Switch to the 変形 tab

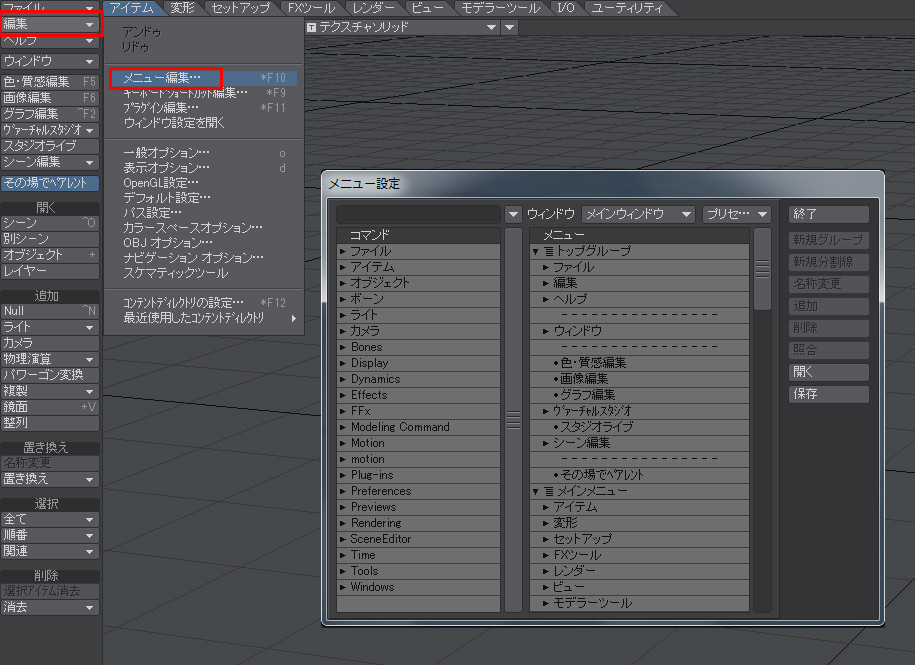pos(182,8)
